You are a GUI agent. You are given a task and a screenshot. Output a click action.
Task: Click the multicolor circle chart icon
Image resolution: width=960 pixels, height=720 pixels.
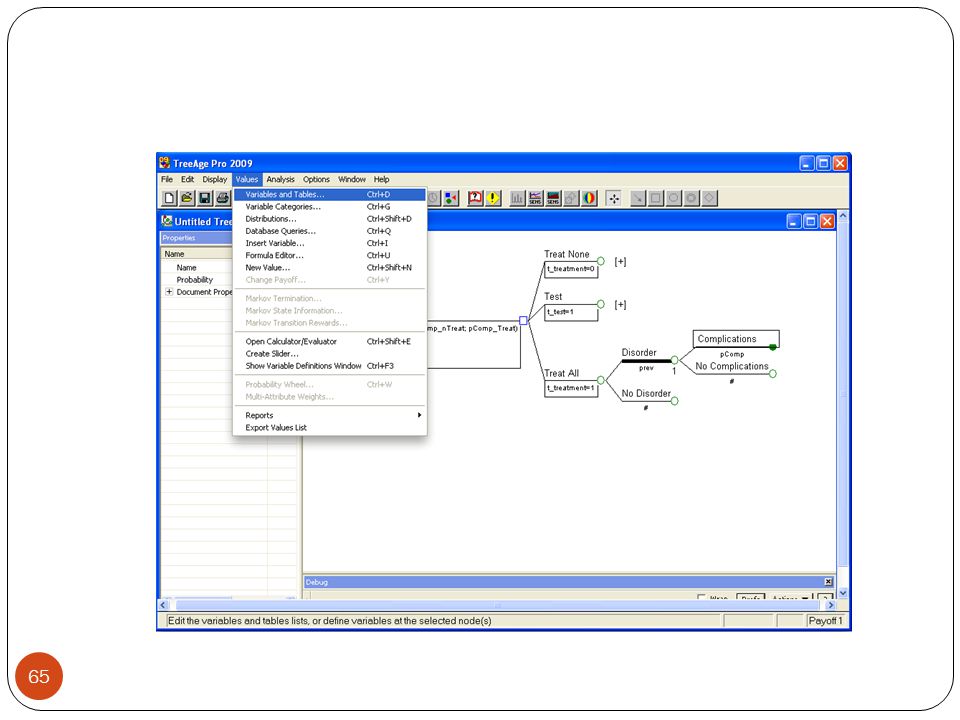pyautogui.click(x=589, y=198)
